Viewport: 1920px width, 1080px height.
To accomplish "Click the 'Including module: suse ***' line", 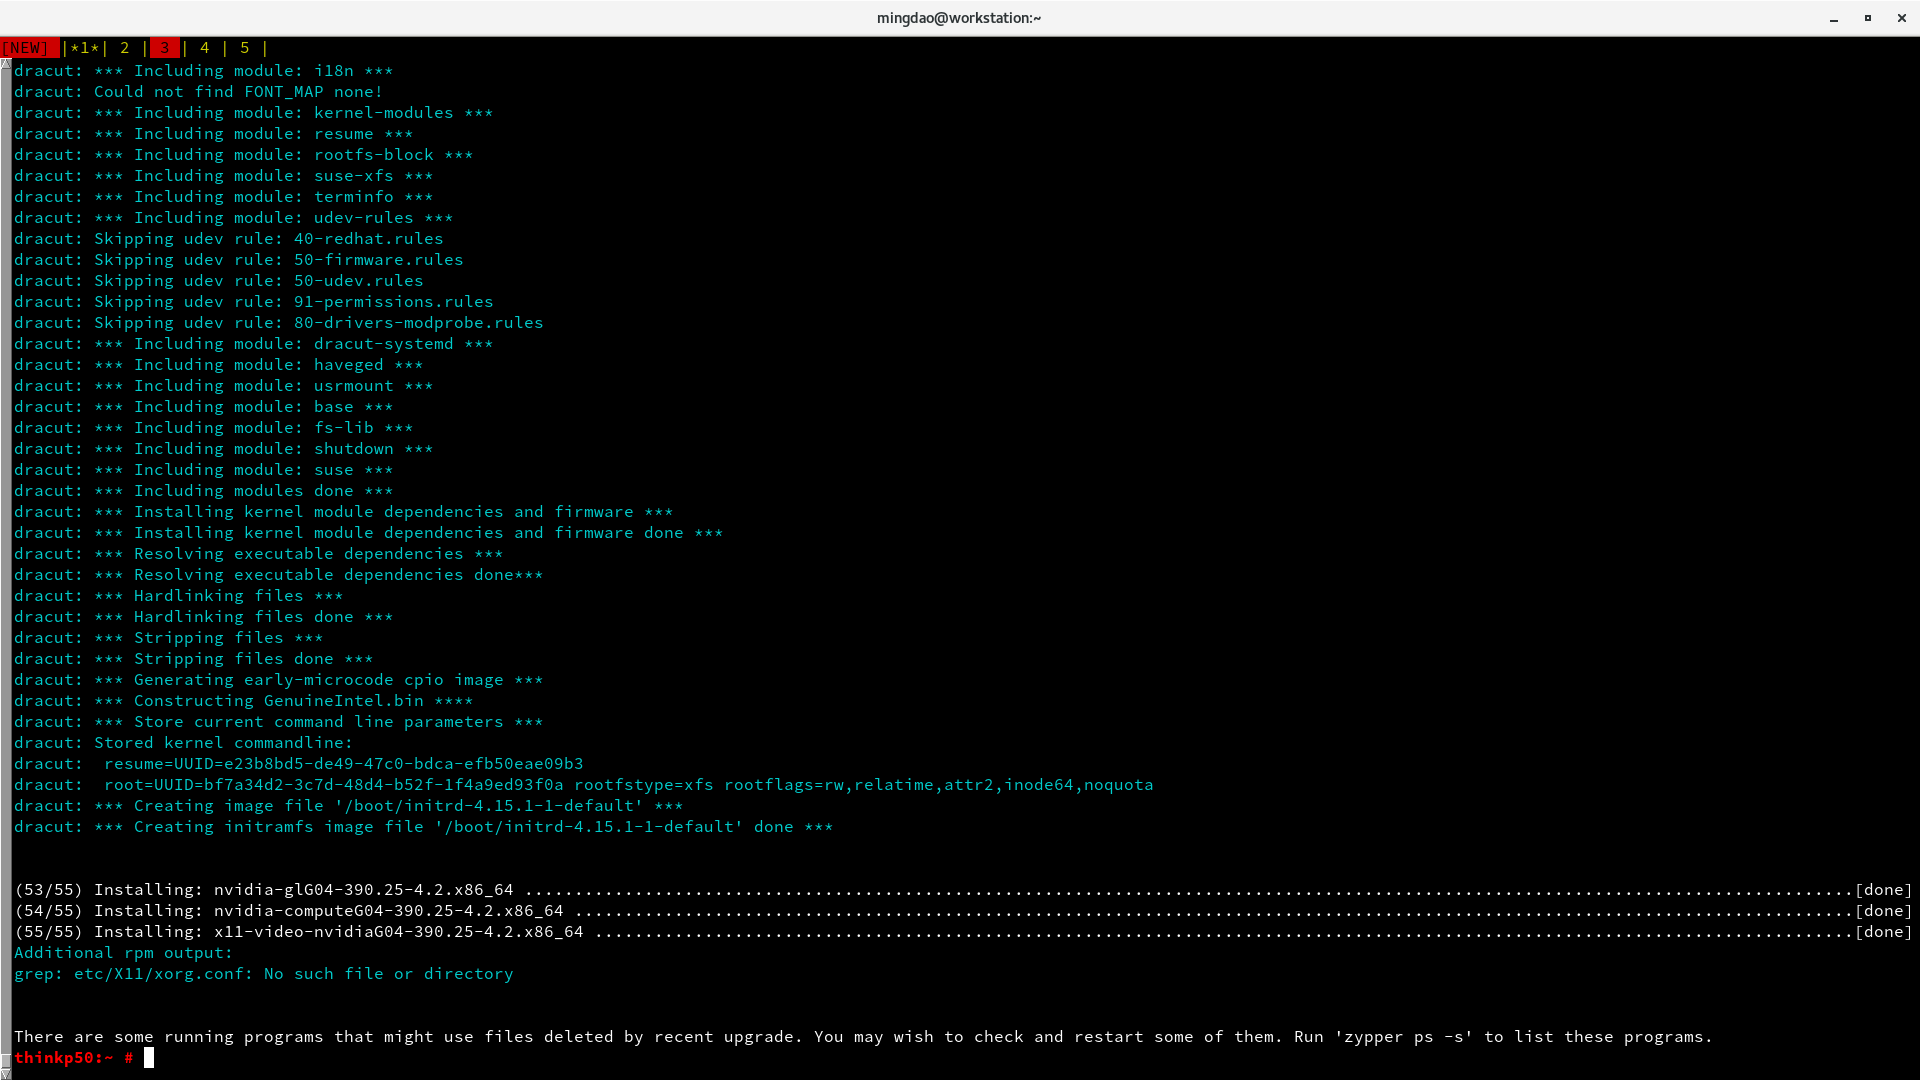I will [x=204, y=470].
